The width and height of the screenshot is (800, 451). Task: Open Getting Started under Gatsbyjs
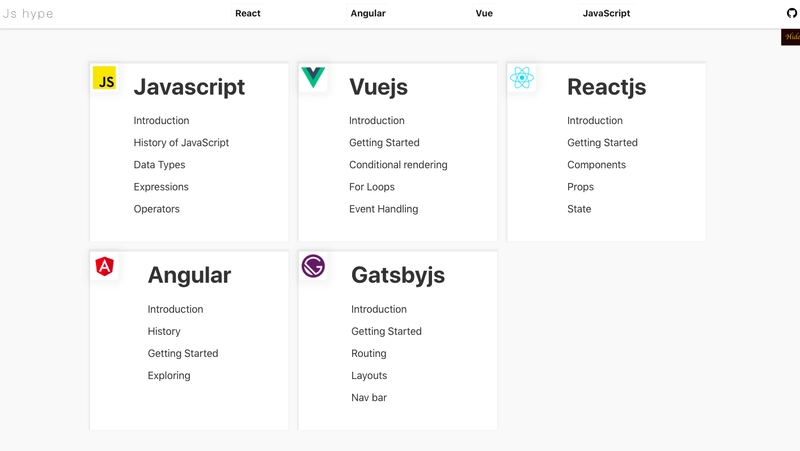coord(386,331)
